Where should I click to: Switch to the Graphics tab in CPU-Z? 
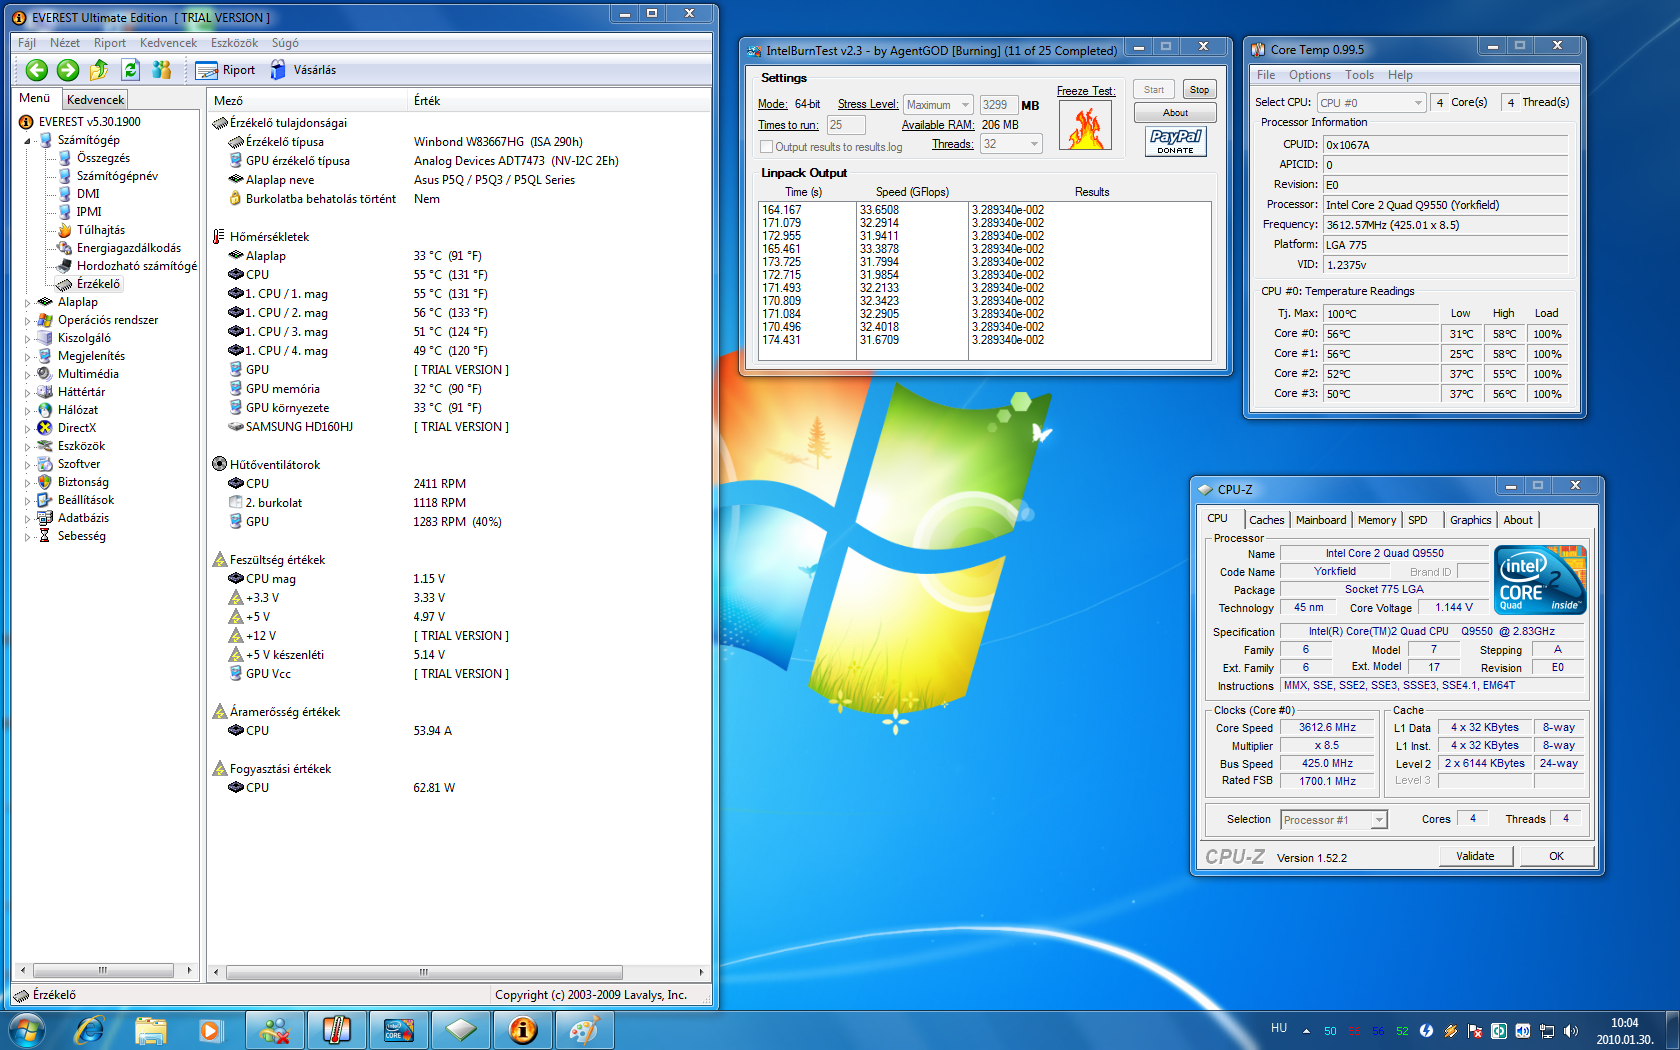[x=1470, y=520]
